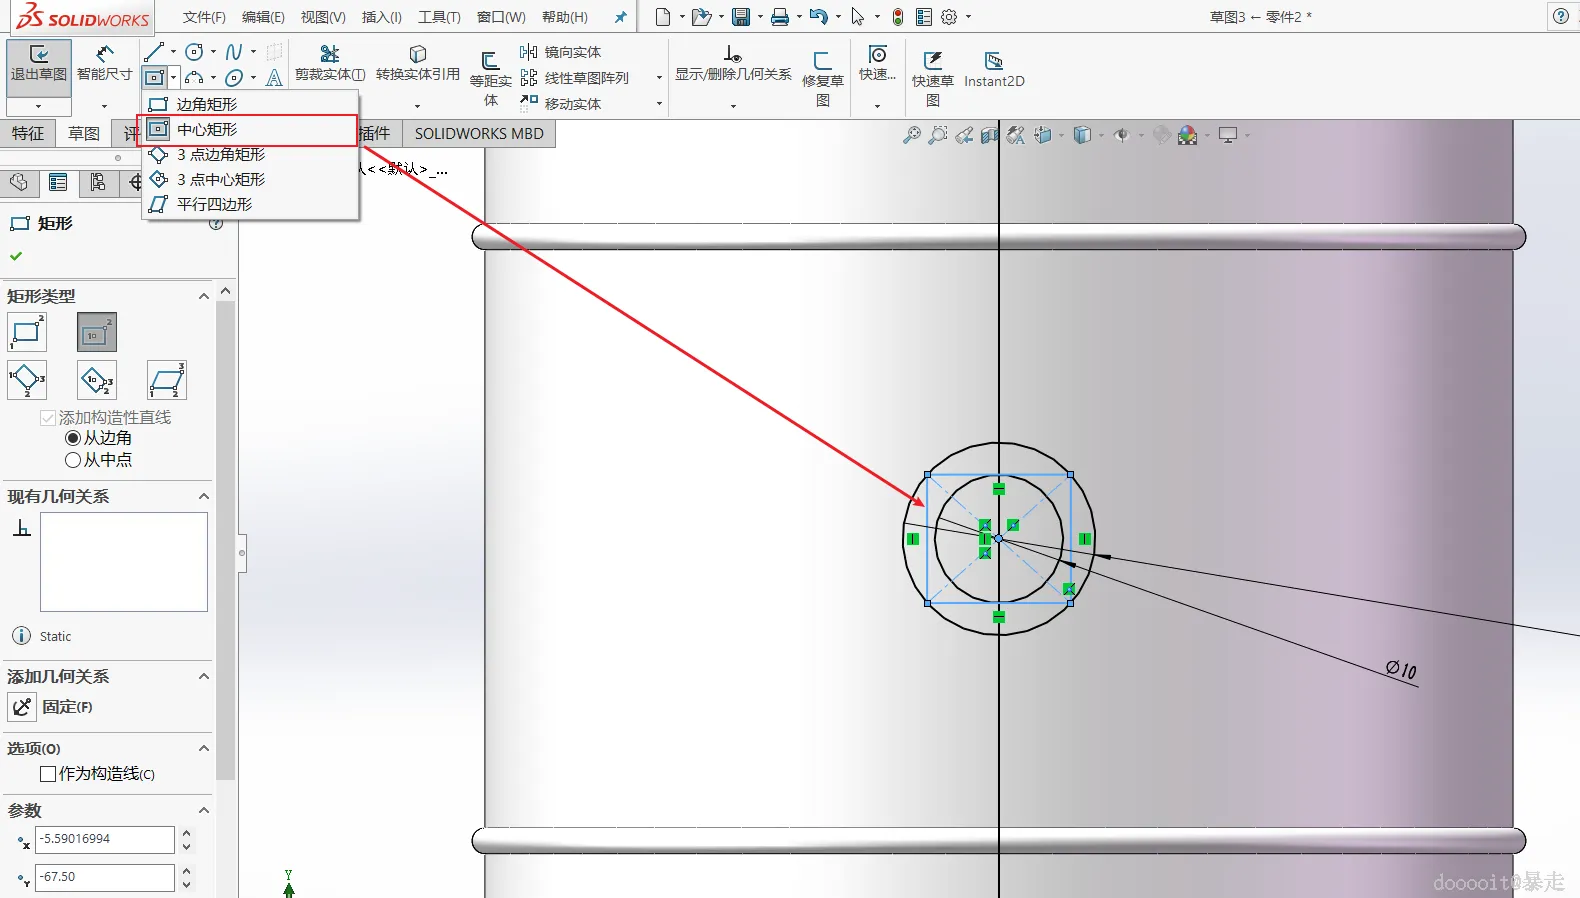Switch to the SOLIDWORKS MBD tab
The height and width of the screenshot is (898, 1580).
479,134
